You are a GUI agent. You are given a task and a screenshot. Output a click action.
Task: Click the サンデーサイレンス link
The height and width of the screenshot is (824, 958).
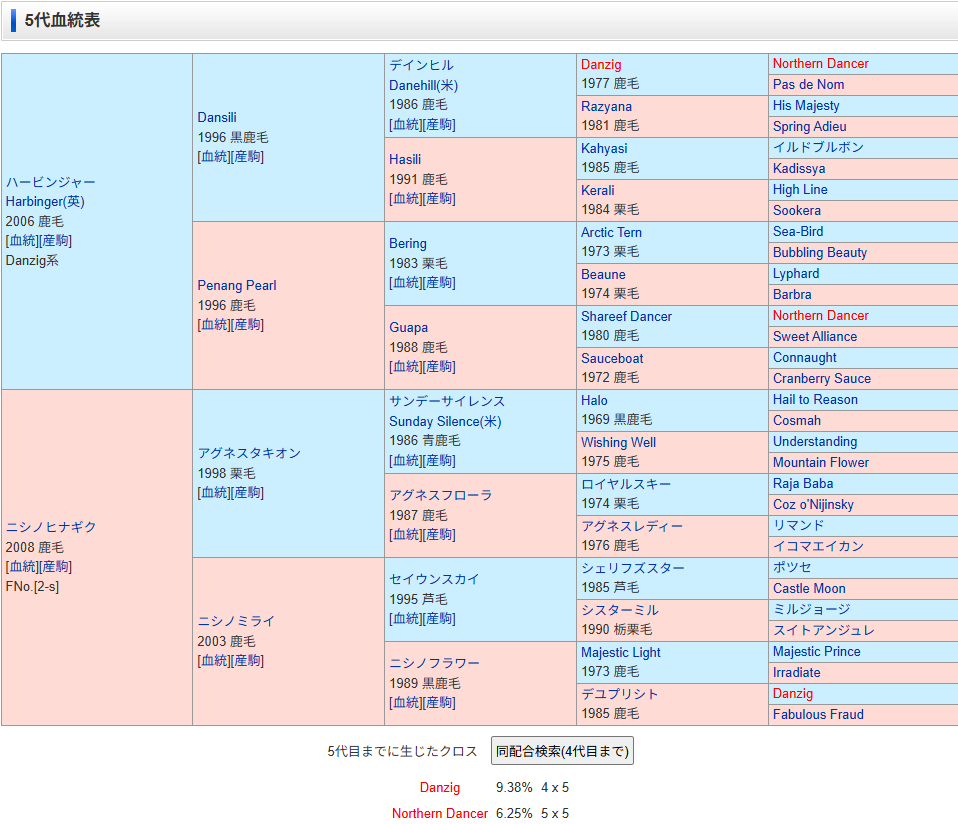[x=447, y=401]
